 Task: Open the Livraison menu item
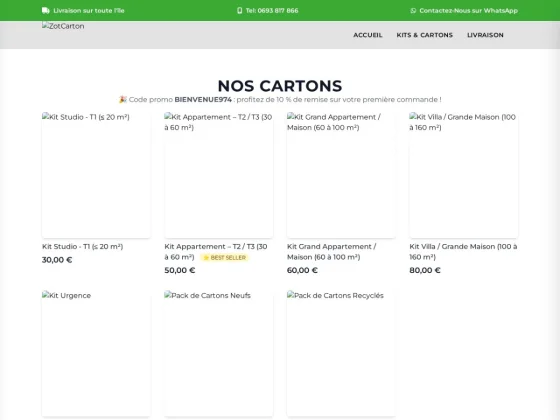[x=485, y=35]
